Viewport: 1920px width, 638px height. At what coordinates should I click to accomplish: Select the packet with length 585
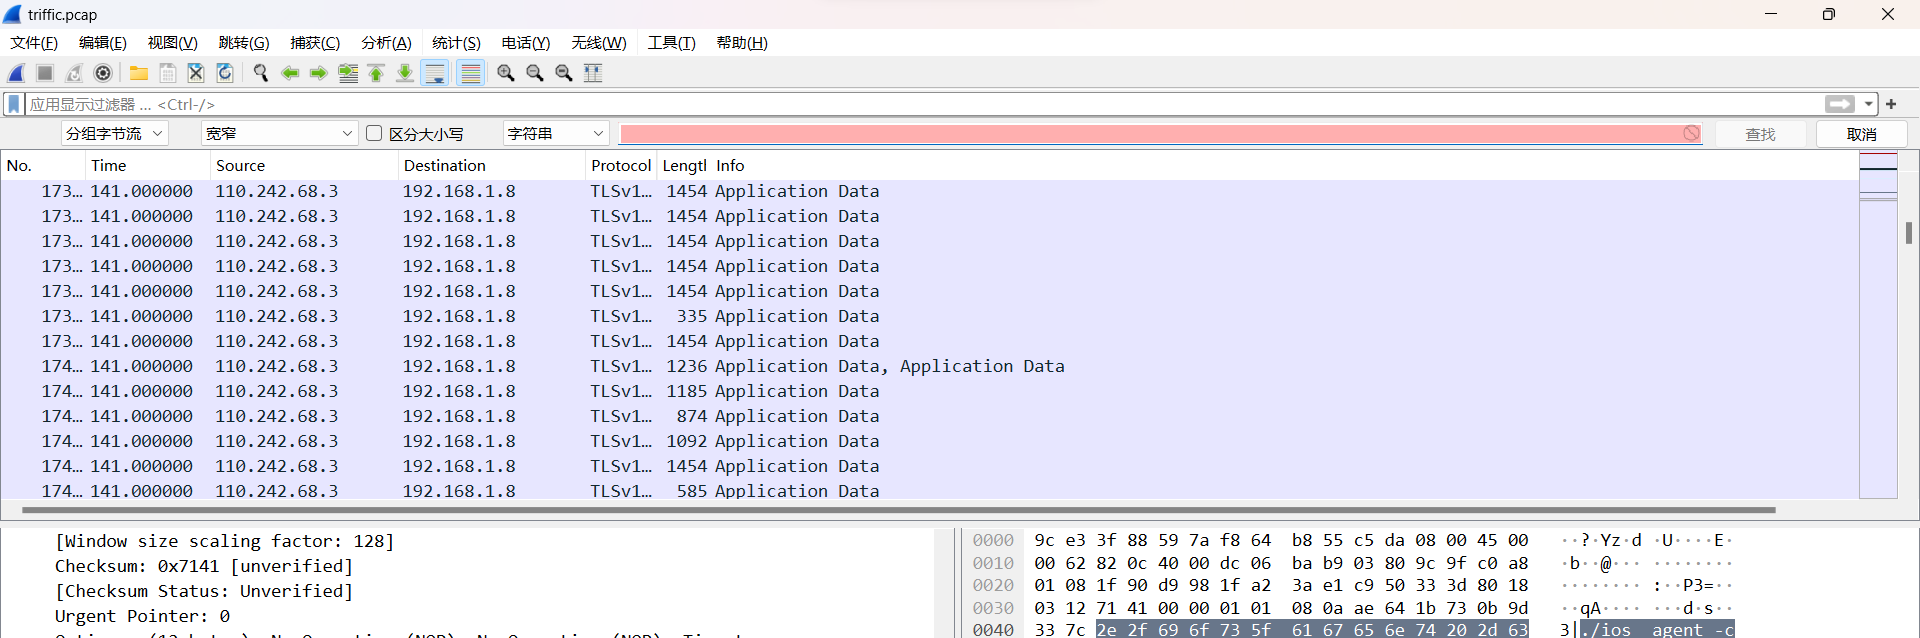[x=928, y=491]
